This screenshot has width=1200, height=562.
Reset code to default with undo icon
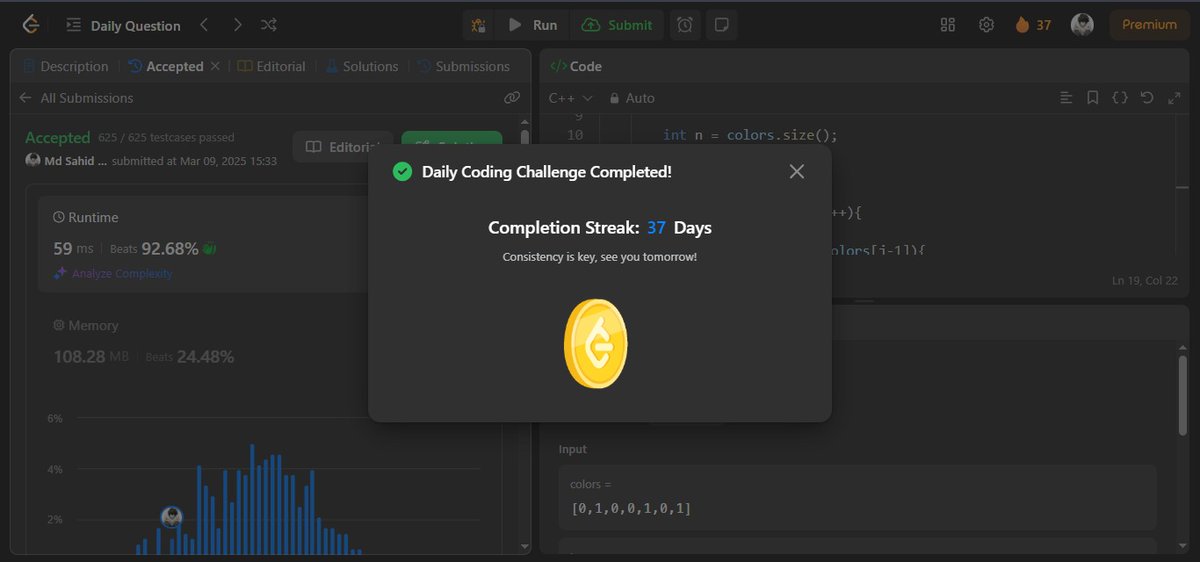click(x=1147, y=98)
